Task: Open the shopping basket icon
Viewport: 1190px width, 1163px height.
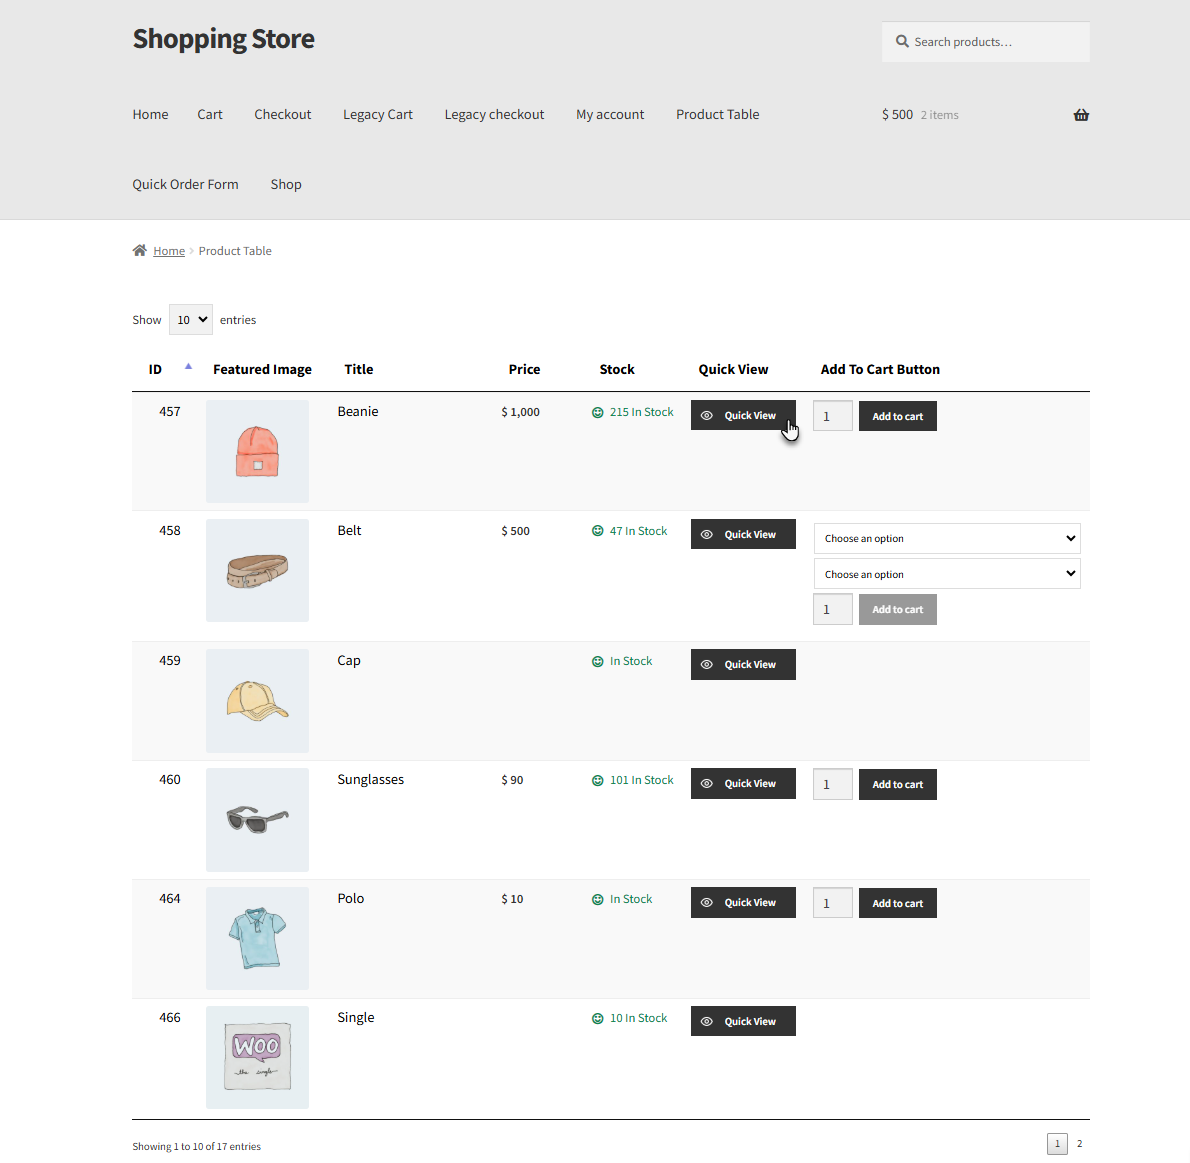Action: [1081, 115]
